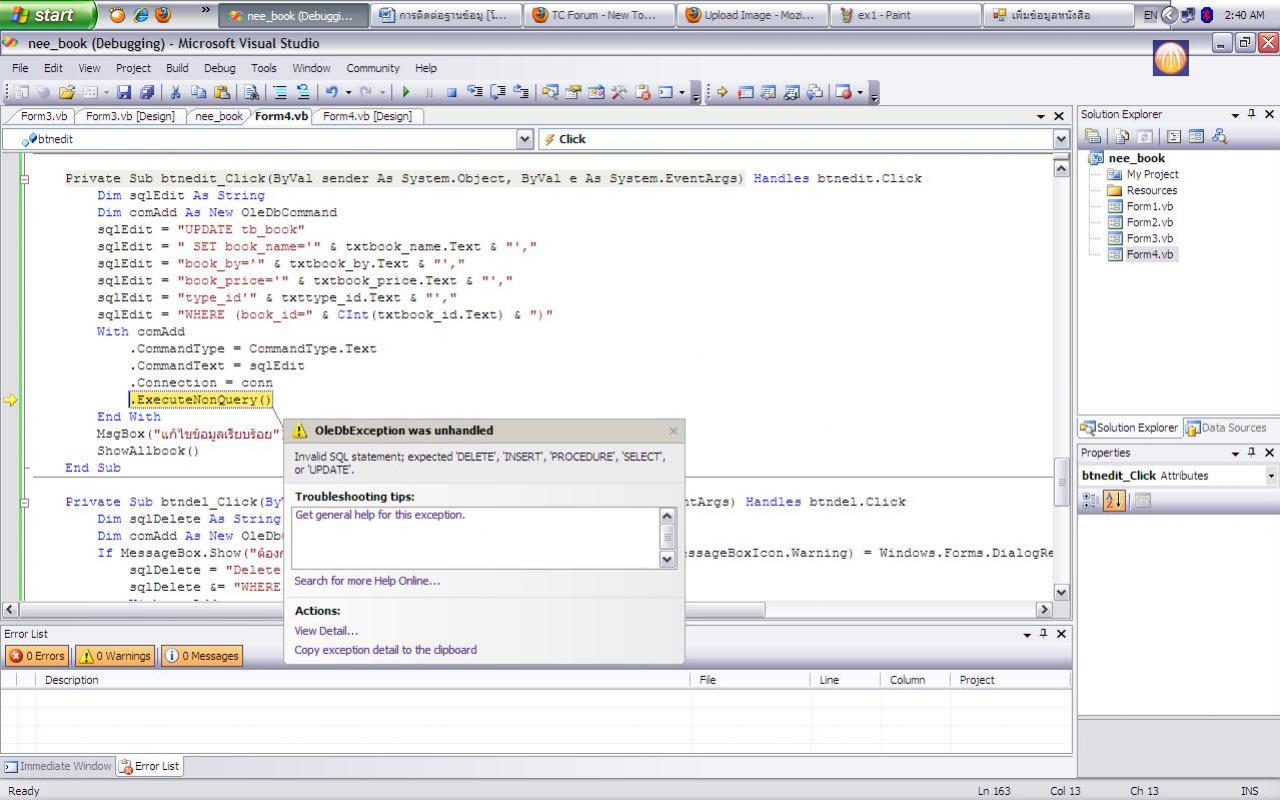Viewport: 1280px width, 800px height.
Task: Toggle the 0 Warnings filter button
Action: click(116, 656)
